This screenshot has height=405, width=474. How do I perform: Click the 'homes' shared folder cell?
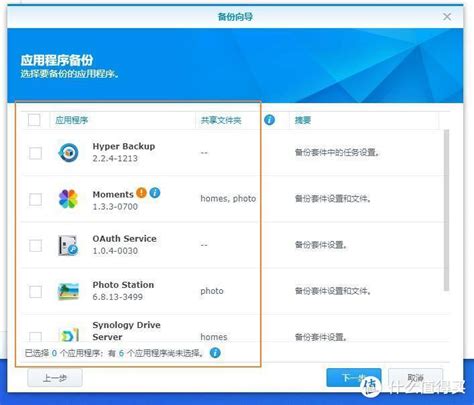point(214,337)
